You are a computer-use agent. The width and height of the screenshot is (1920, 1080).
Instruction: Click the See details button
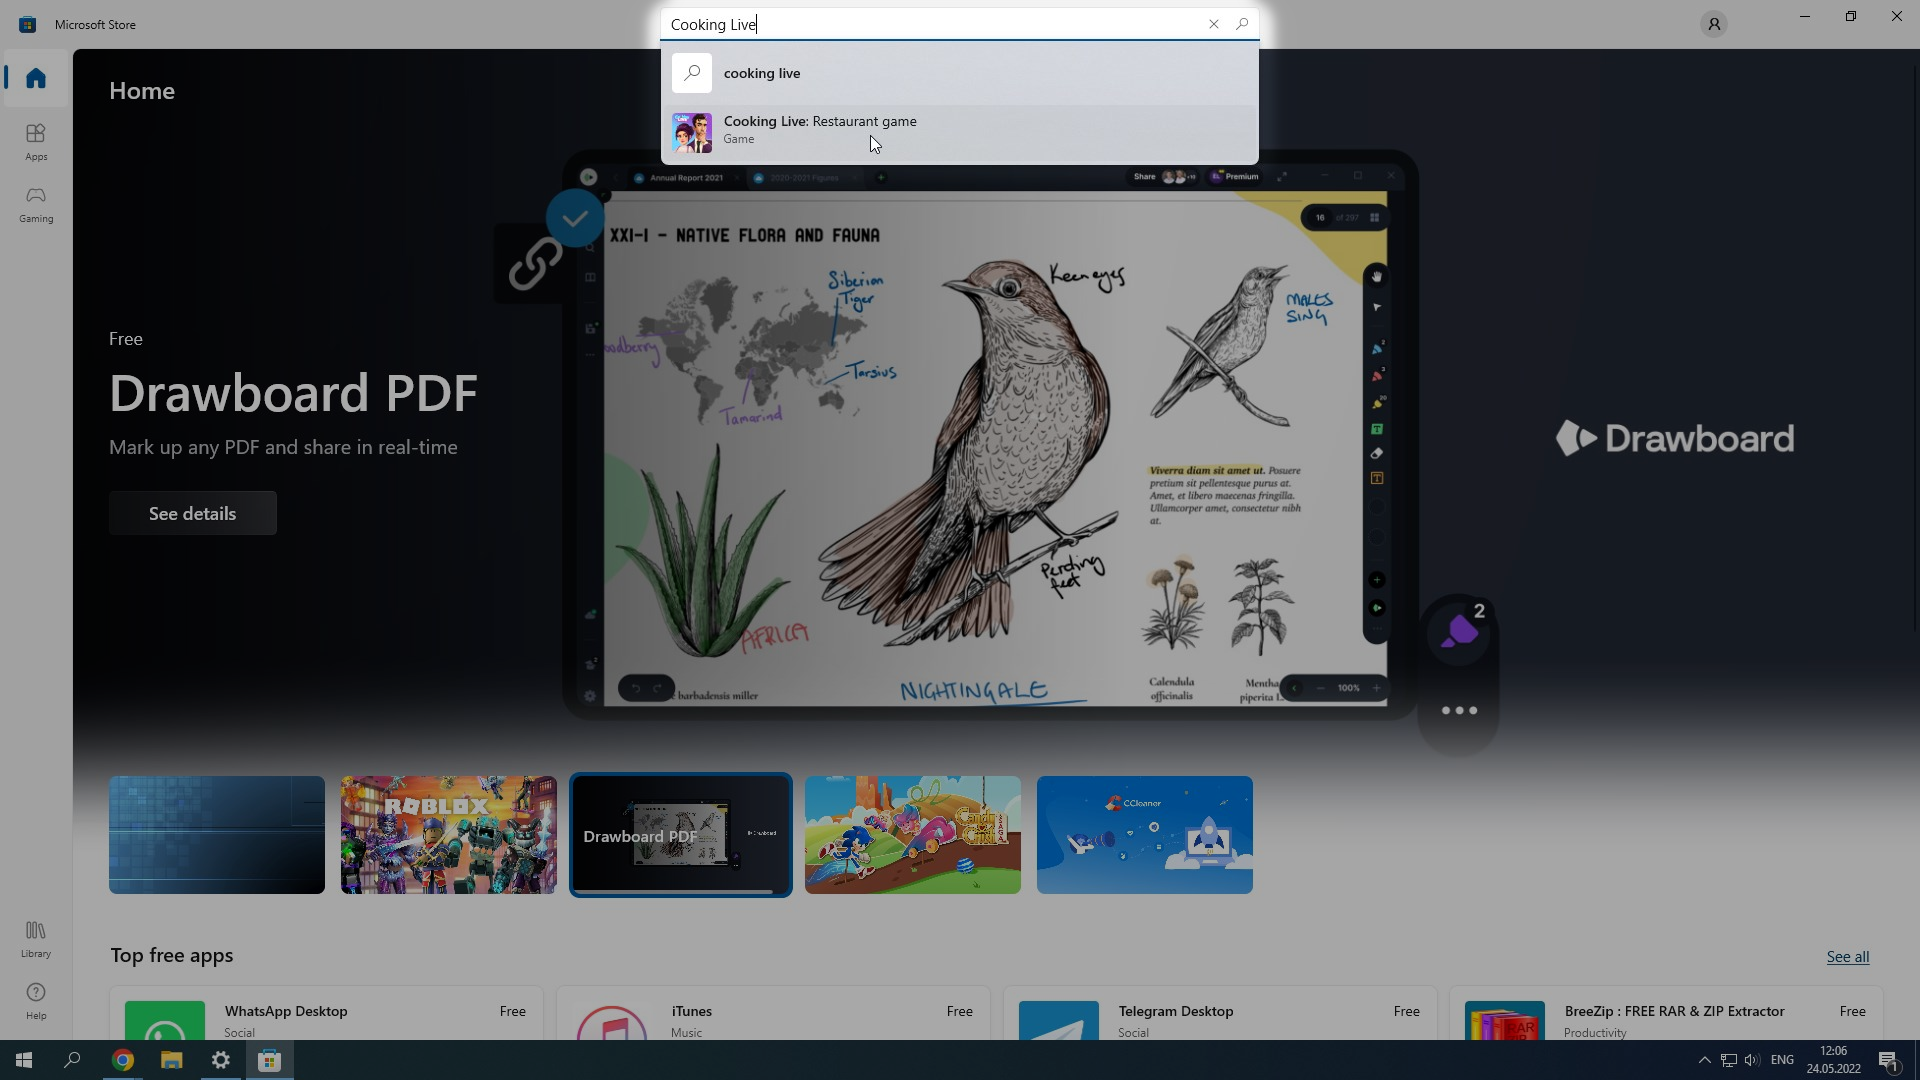point(193,513)
